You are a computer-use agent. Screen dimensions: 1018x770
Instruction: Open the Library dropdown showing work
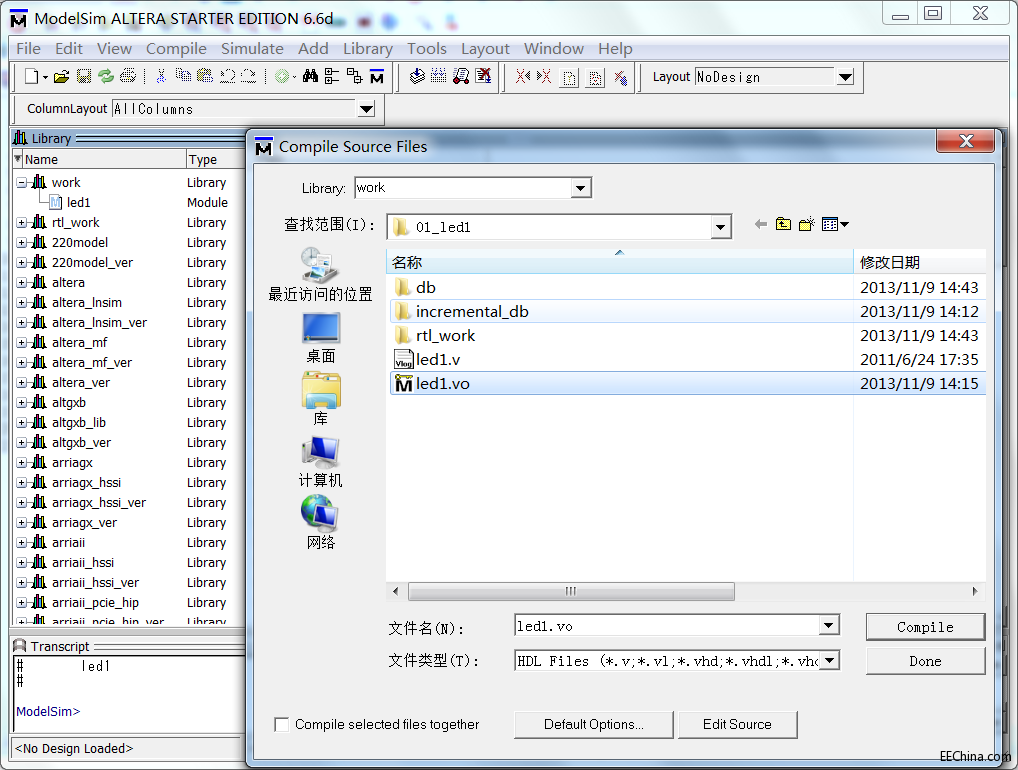click(x=580, y=188)
